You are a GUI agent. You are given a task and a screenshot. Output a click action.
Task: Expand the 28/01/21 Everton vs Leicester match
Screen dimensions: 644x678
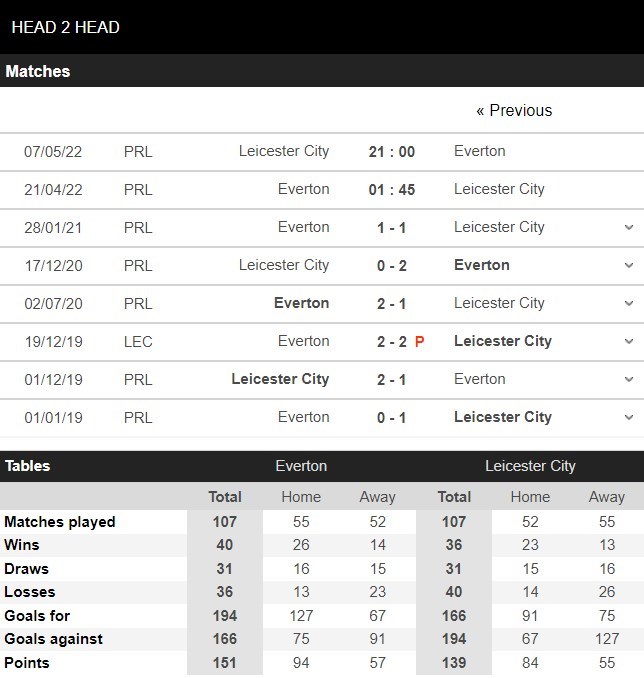click(x=628, y=228)
